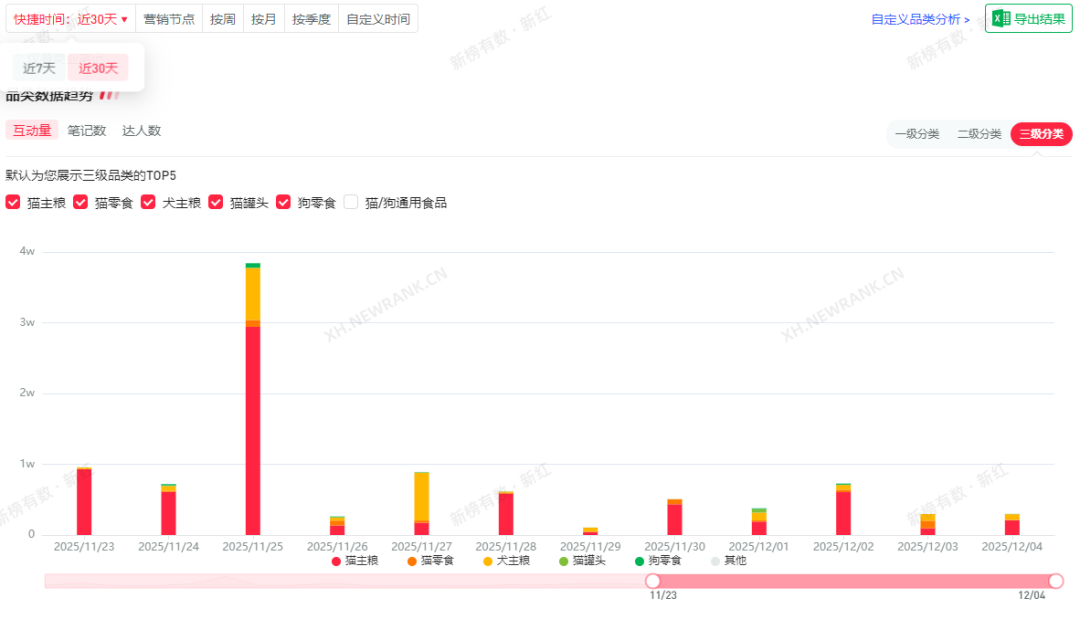Uncheck the 狗零食 checkbox
This screenshot has height=619, width=1080.
pyautogui.click(x=283, y=202)
